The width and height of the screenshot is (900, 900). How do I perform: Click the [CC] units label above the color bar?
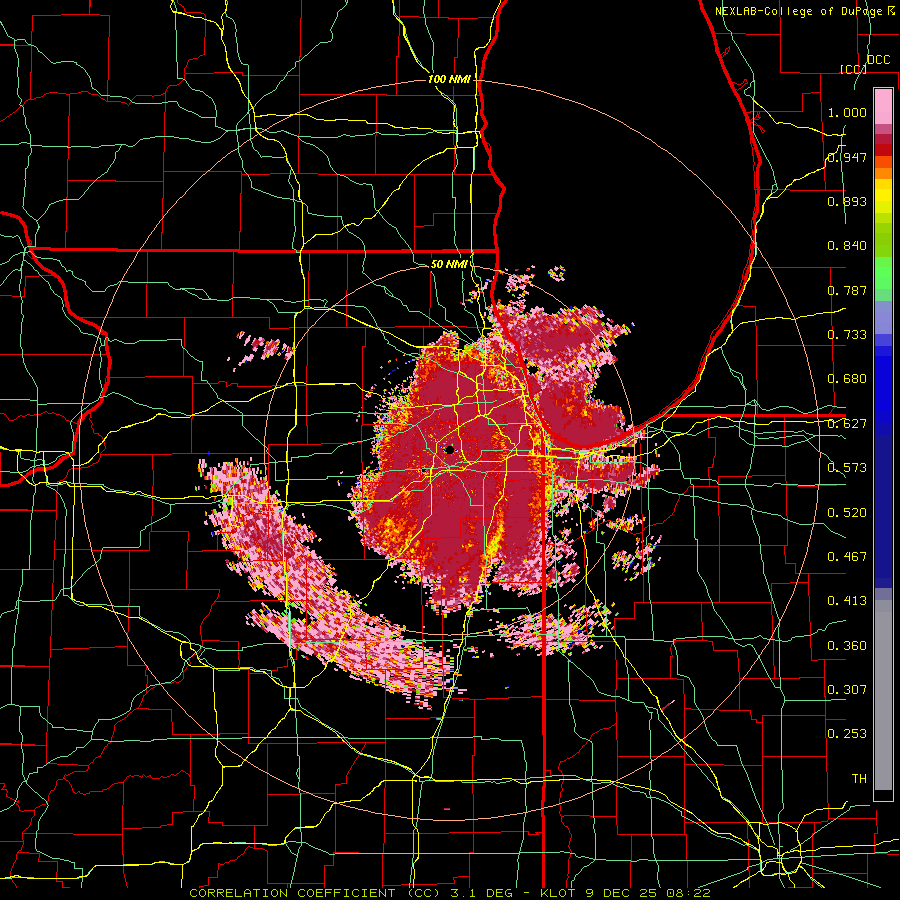click(854, 69)
